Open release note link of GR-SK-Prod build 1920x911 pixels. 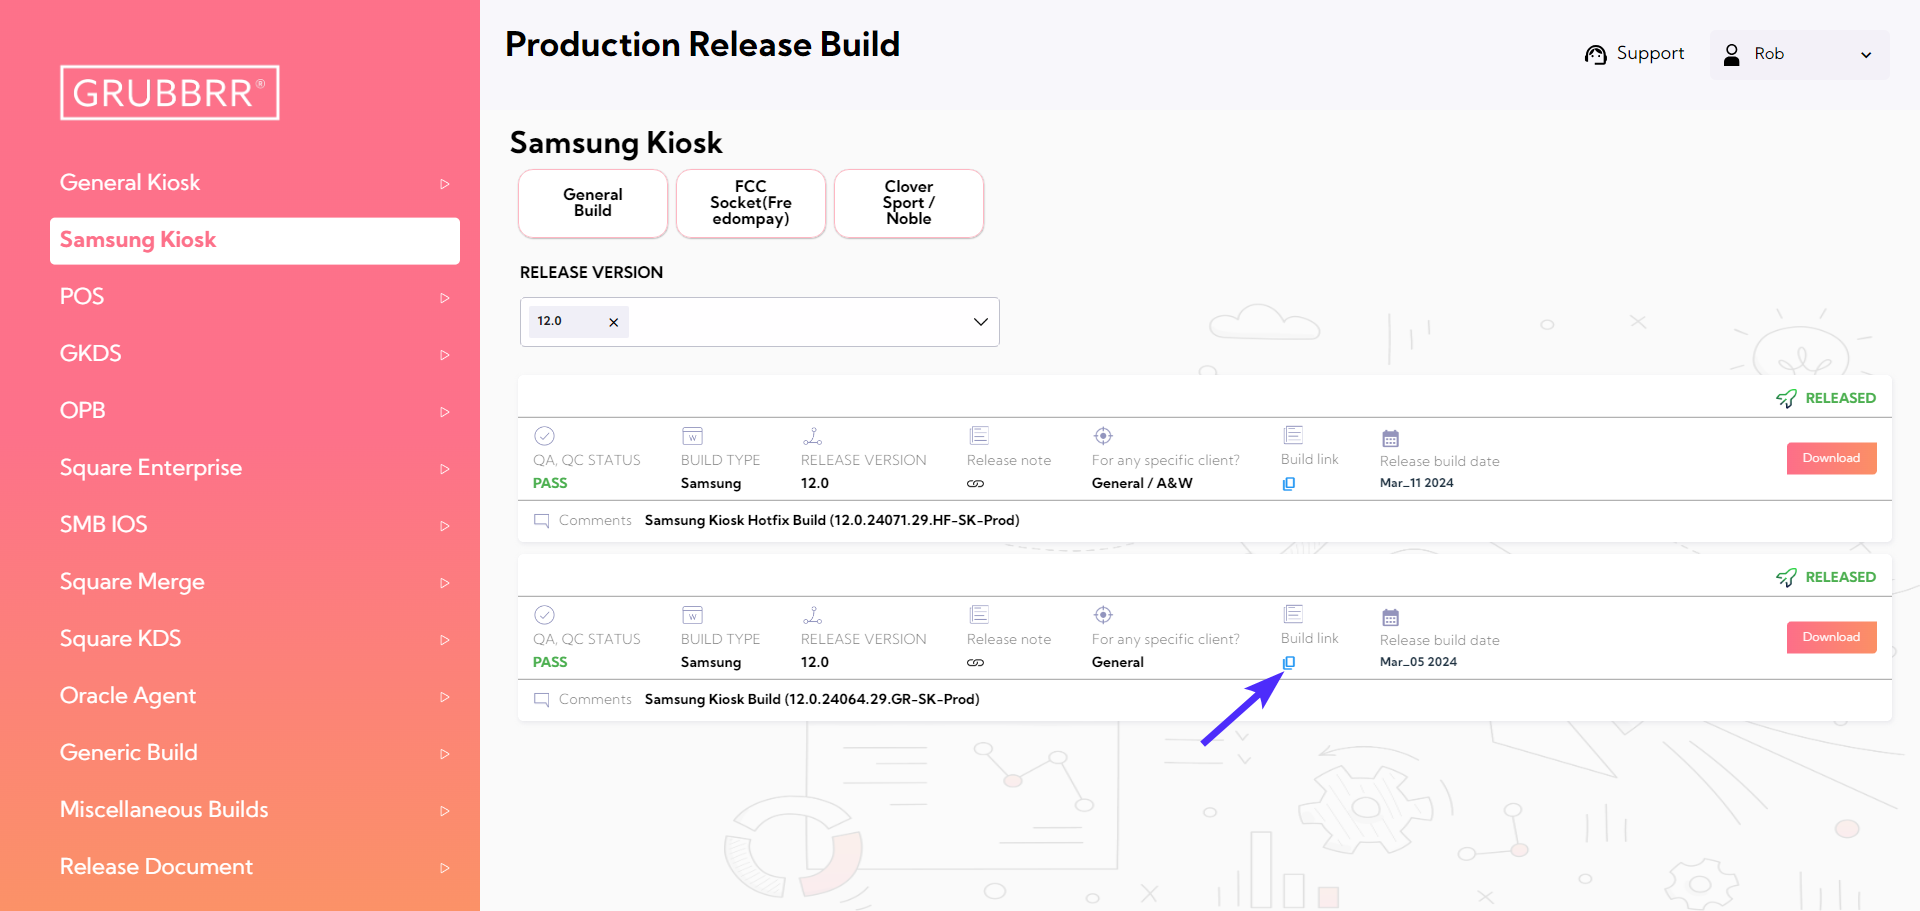975,663
